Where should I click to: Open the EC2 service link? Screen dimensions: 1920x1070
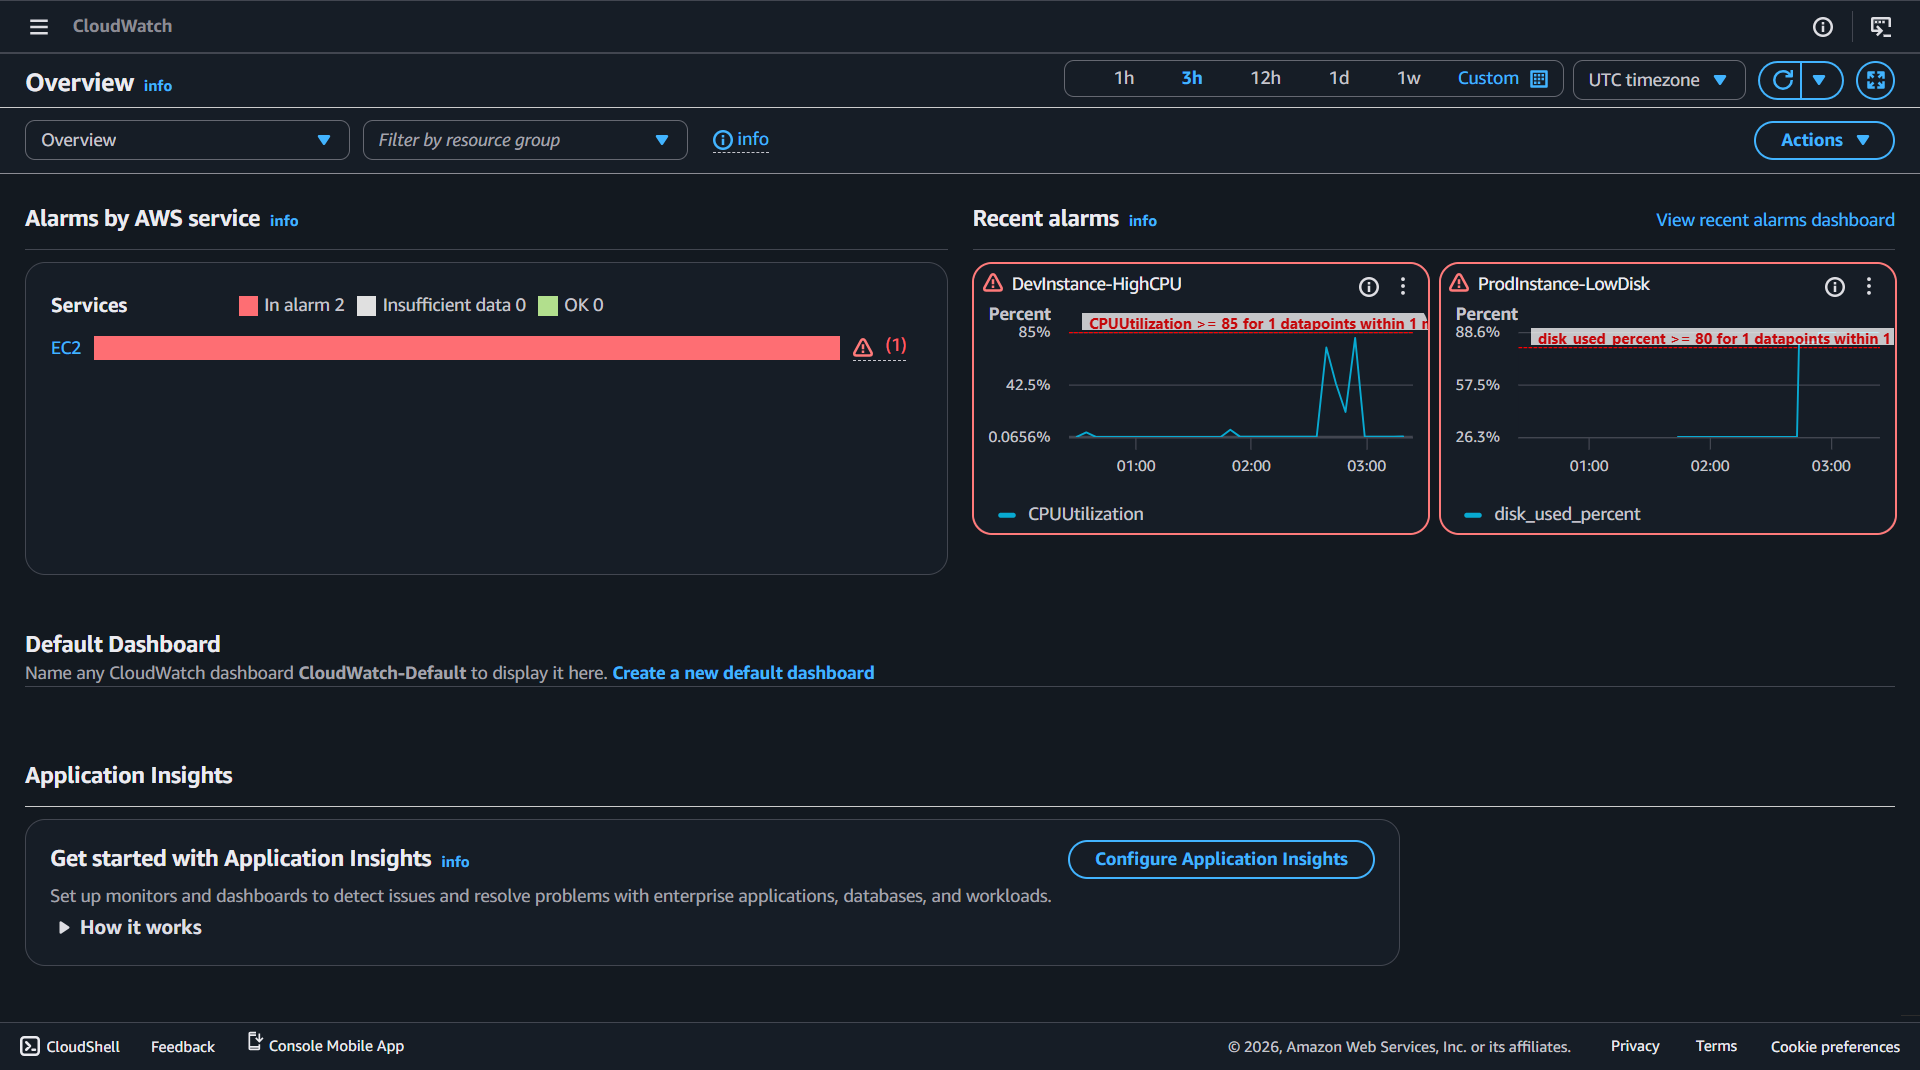66,348
